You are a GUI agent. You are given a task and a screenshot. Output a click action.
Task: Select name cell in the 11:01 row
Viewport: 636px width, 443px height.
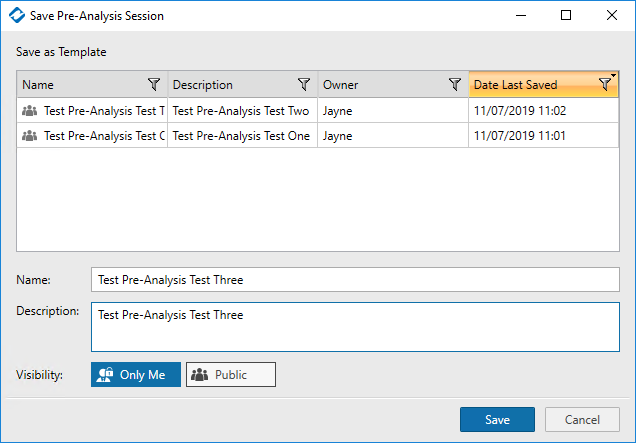92,135
